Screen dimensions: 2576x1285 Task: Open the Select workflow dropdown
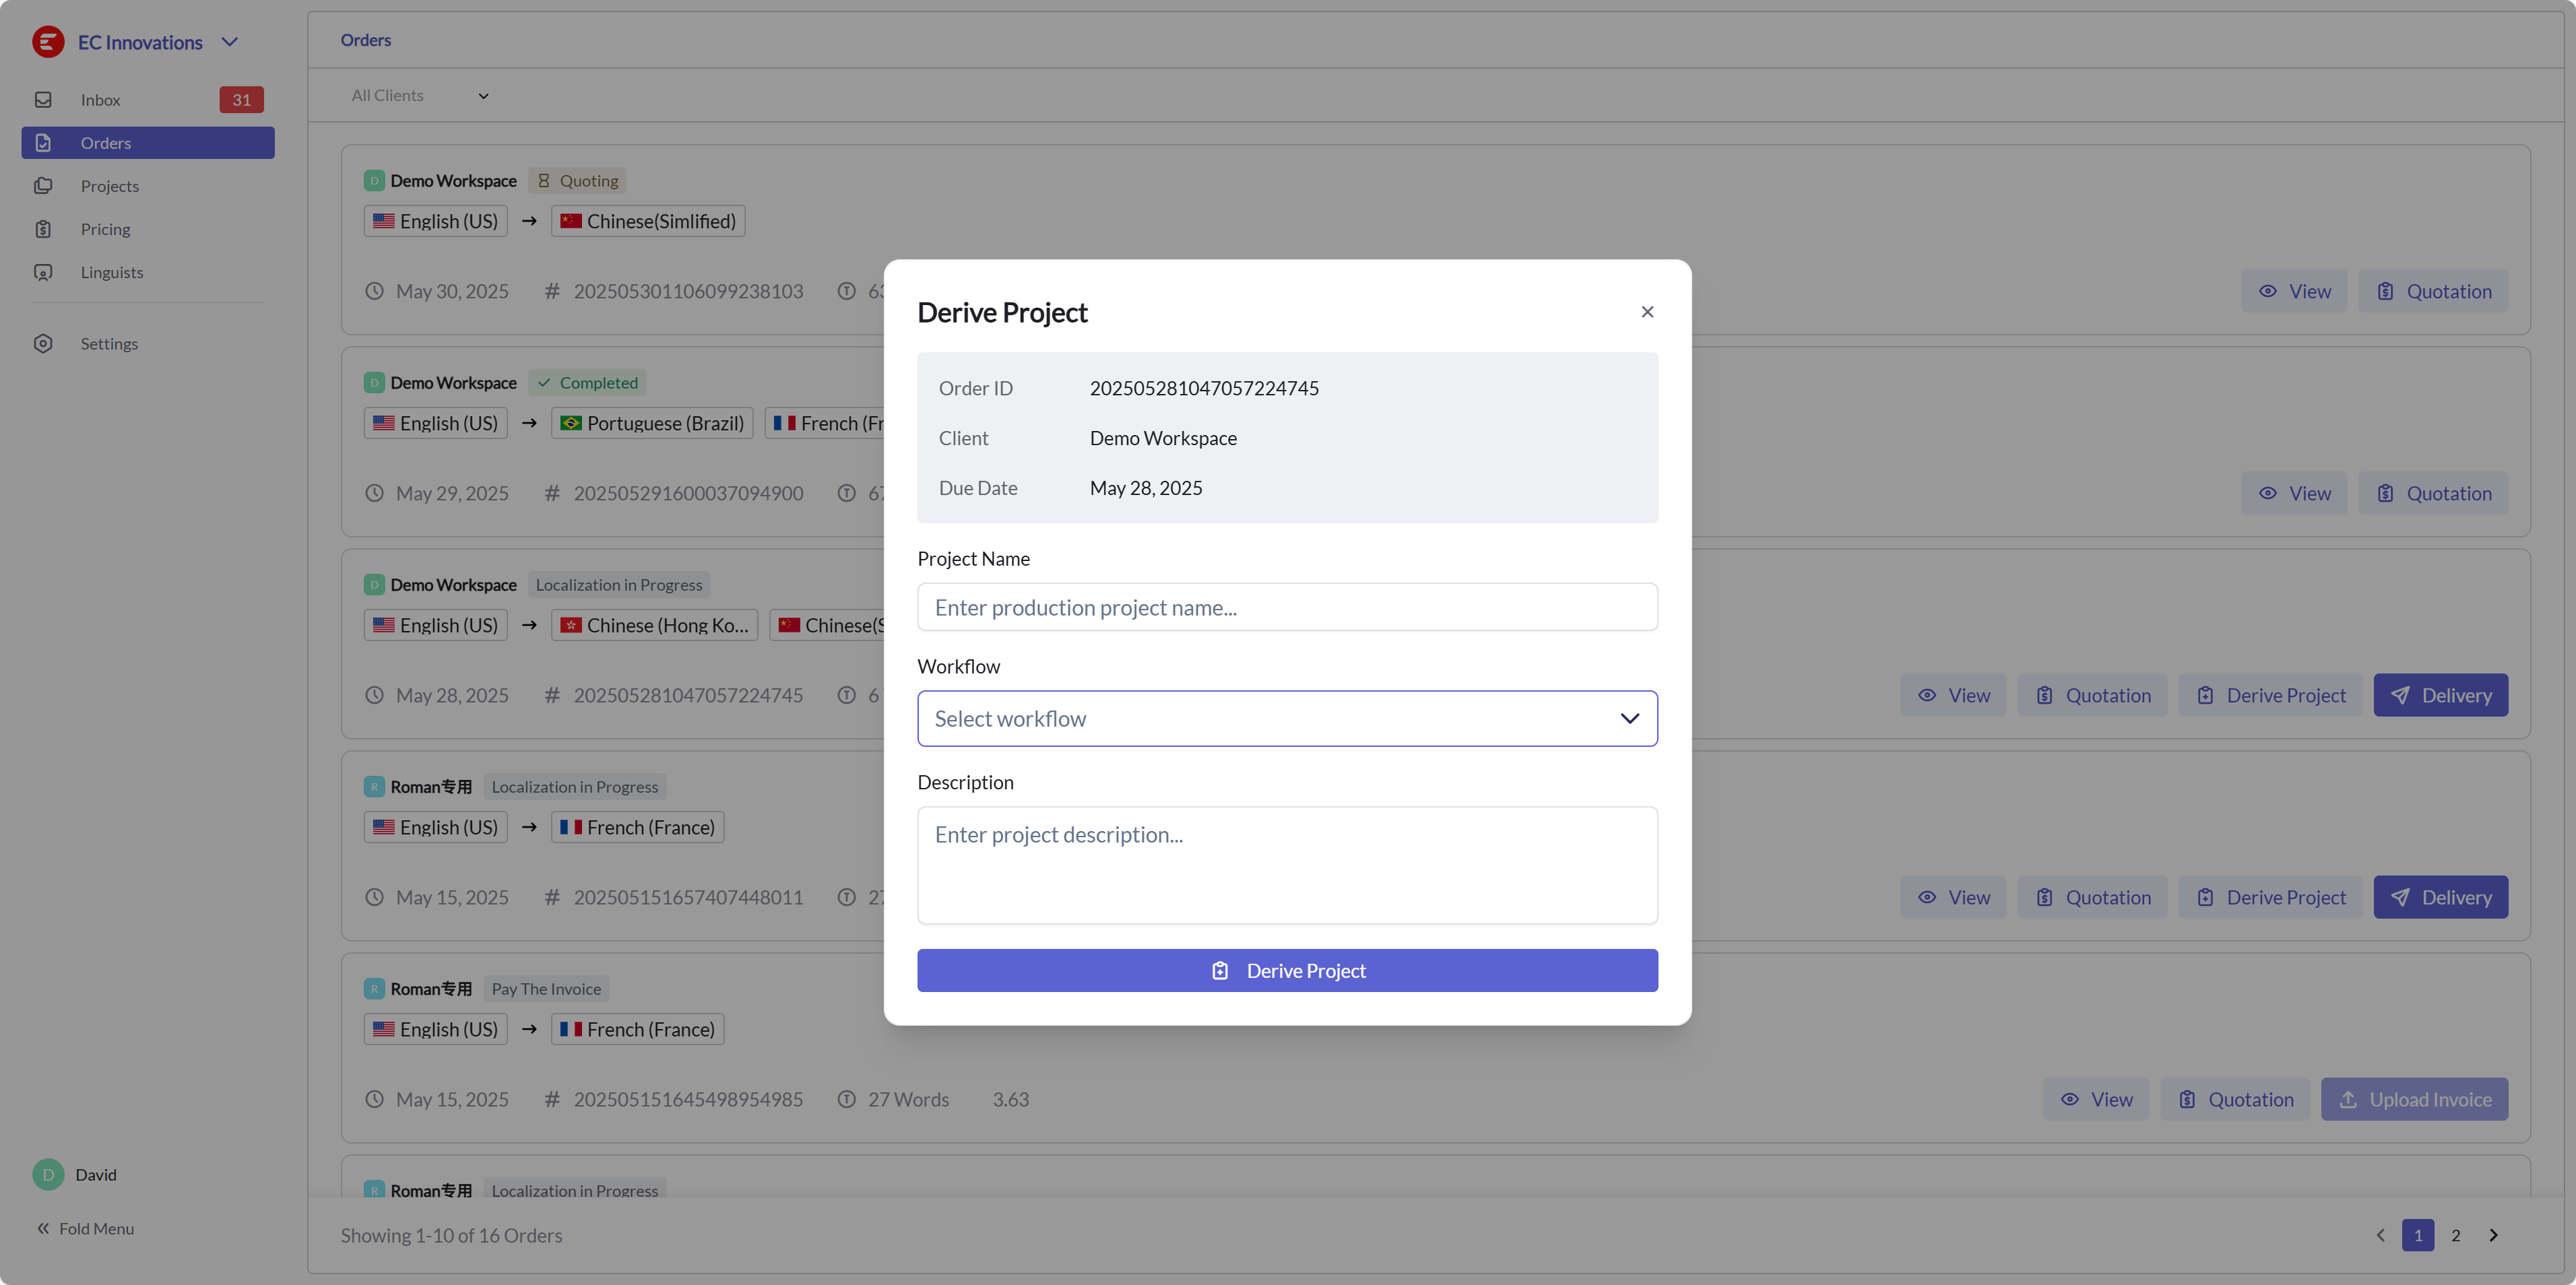point(1287,718)
